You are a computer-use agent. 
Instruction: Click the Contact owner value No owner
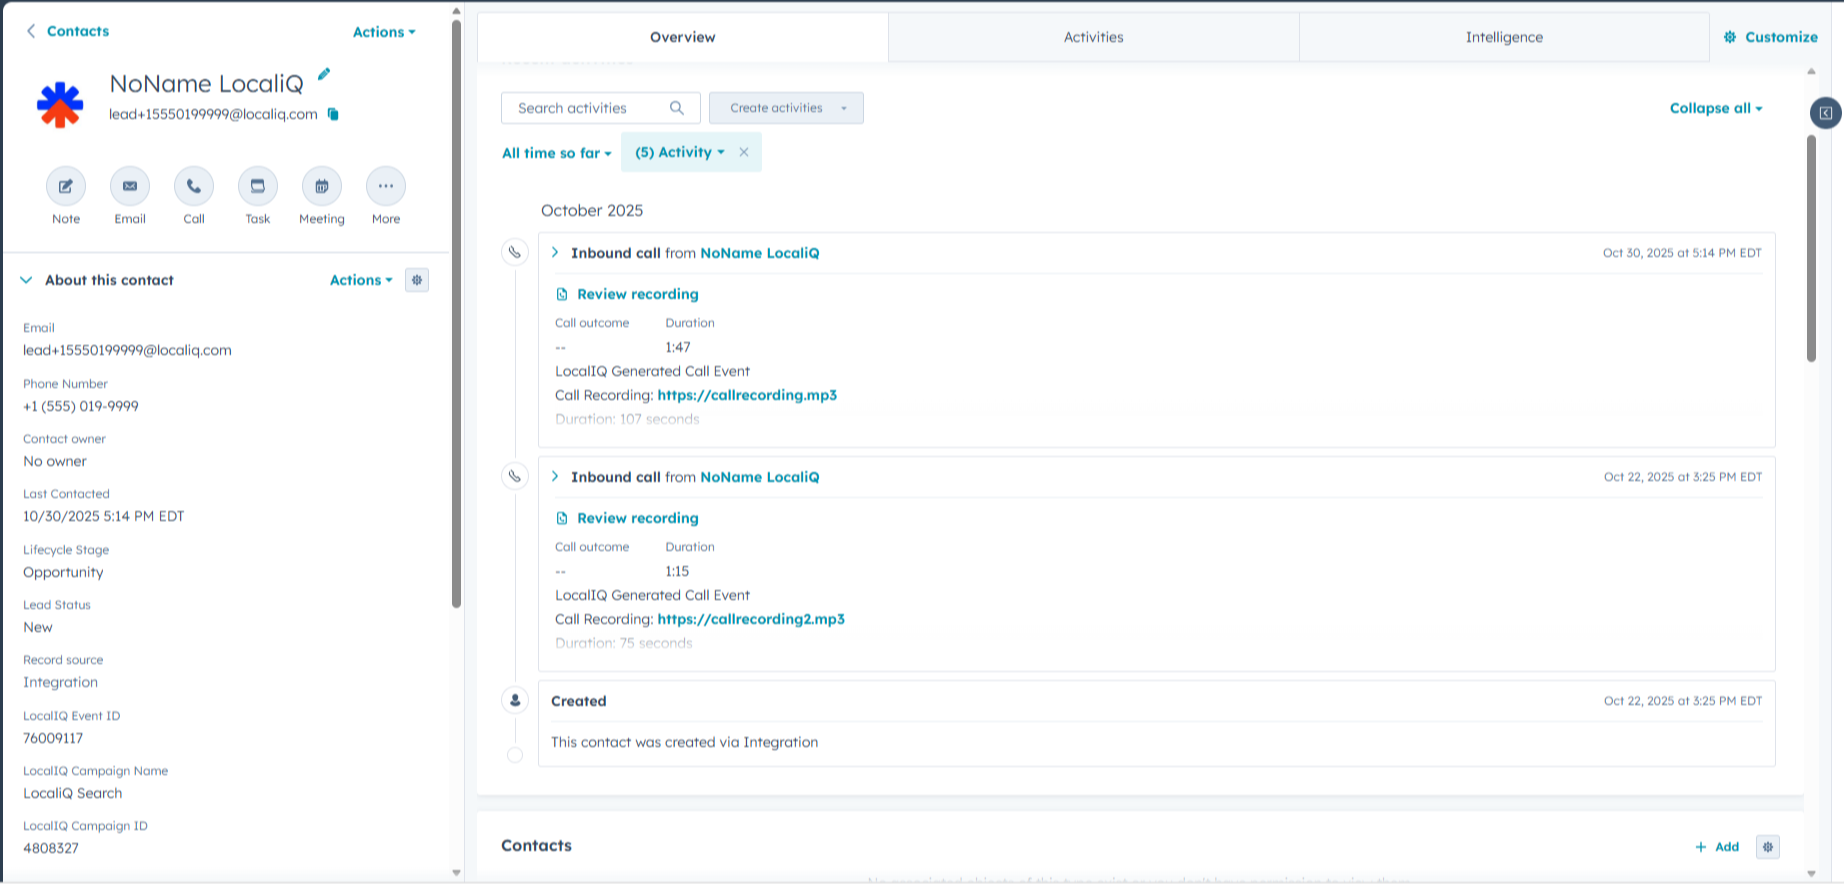pos(55,461)
